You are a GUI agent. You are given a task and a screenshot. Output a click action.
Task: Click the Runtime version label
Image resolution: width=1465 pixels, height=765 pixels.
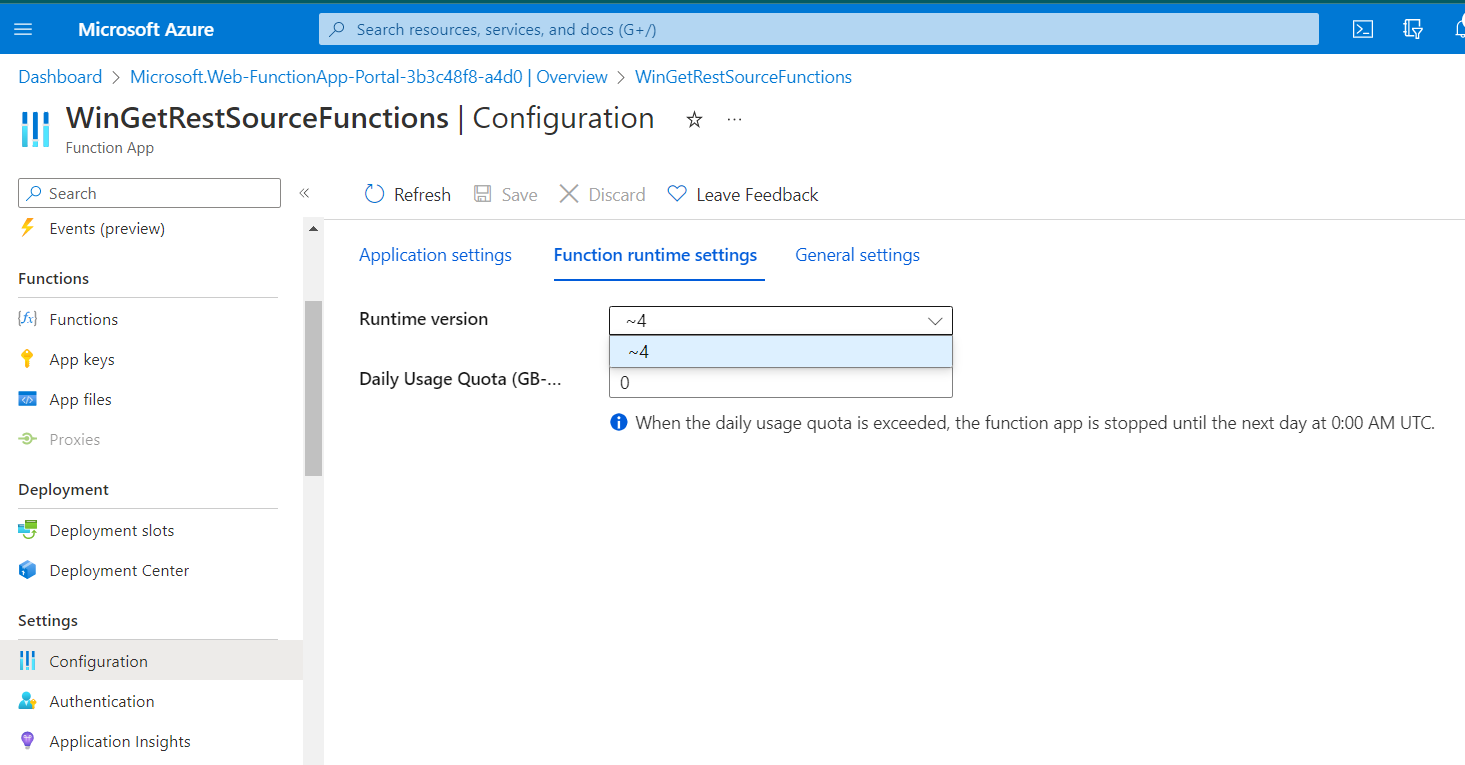click(424, 319)
